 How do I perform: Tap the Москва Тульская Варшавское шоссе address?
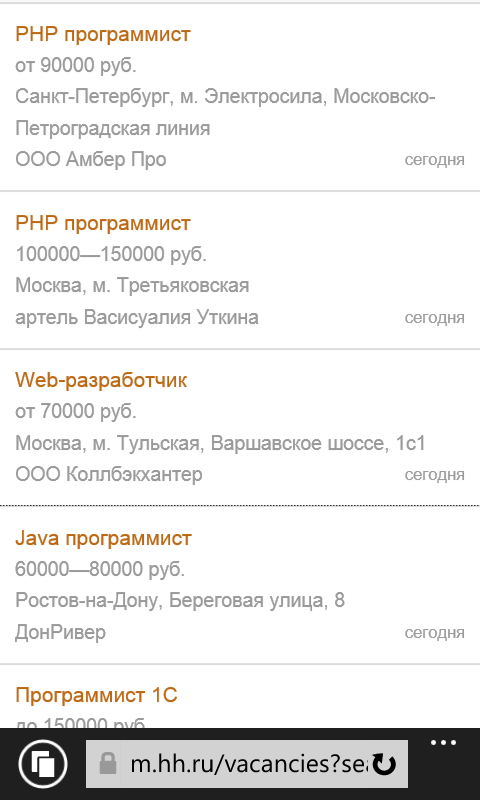click(220, 443)
